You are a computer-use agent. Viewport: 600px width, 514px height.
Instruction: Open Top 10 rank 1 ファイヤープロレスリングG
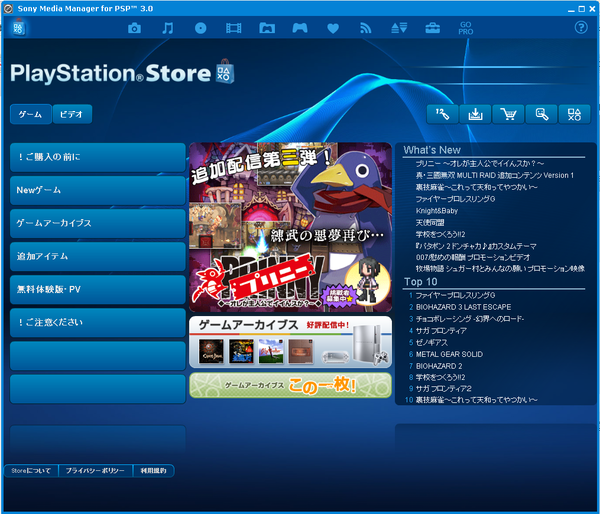coord(455,295)
